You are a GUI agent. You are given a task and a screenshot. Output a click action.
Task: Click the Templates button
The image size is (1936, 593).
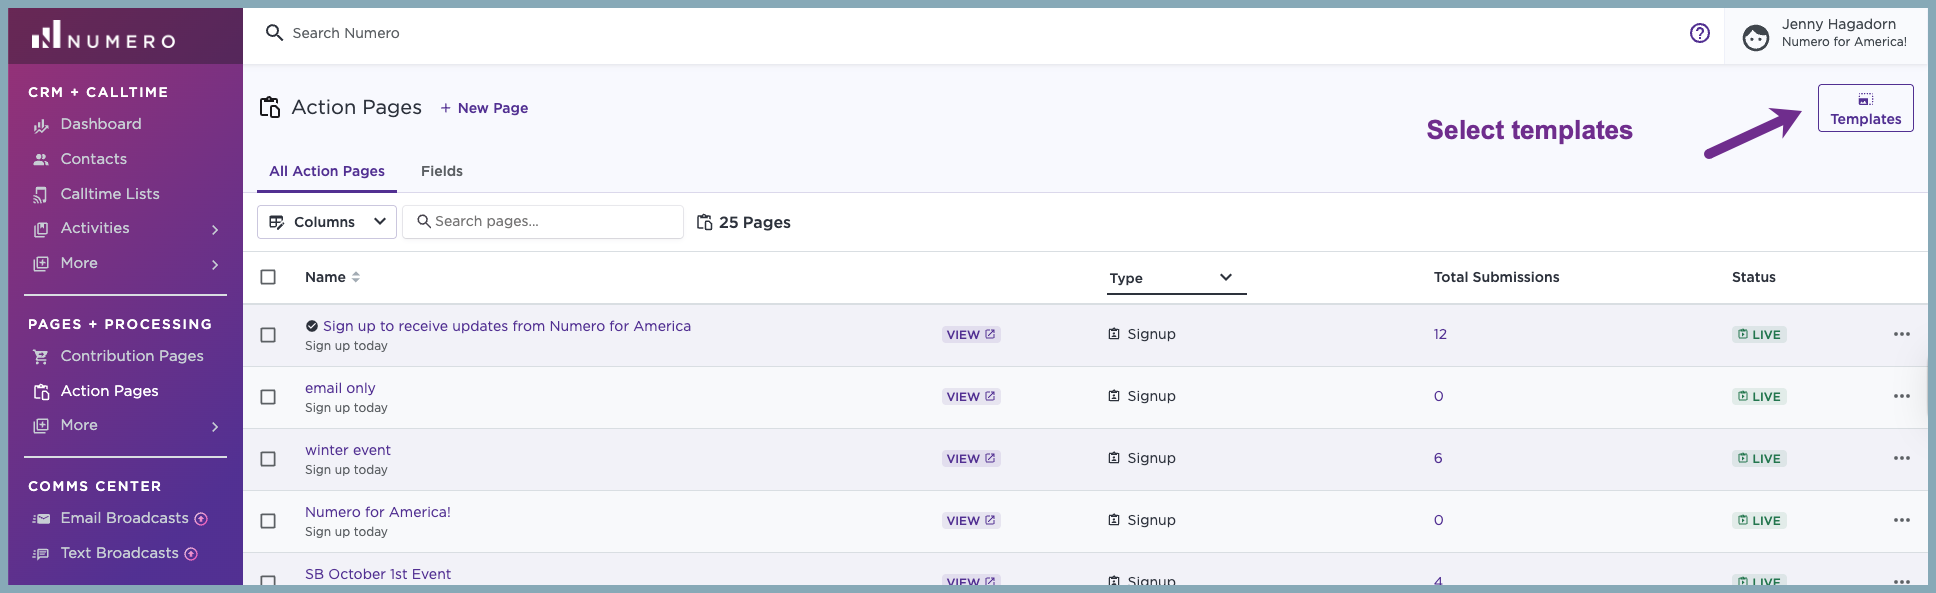pos(1866,108)
